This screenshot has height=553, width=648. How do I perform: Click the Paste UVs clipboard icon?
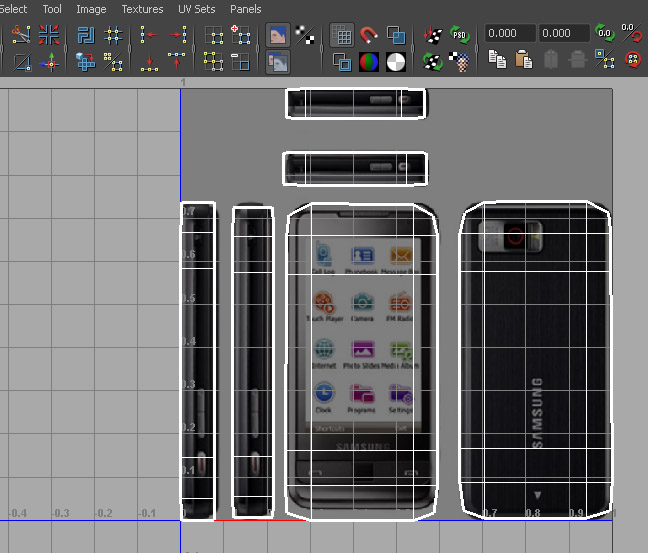click(x=524, y=59)
